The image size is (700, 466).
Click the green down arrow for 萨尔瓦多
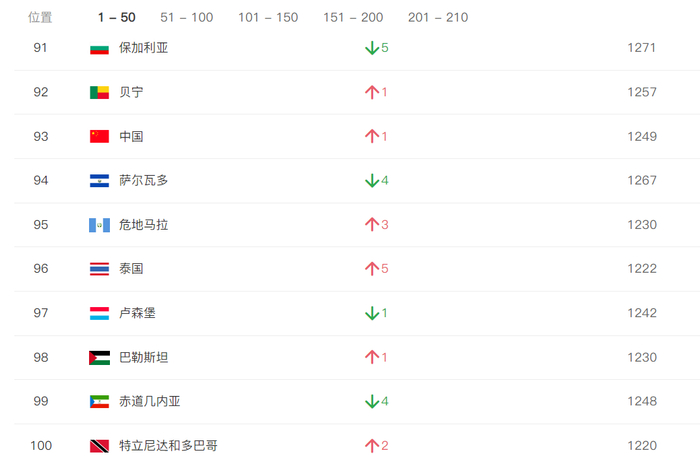click(371, 181)
